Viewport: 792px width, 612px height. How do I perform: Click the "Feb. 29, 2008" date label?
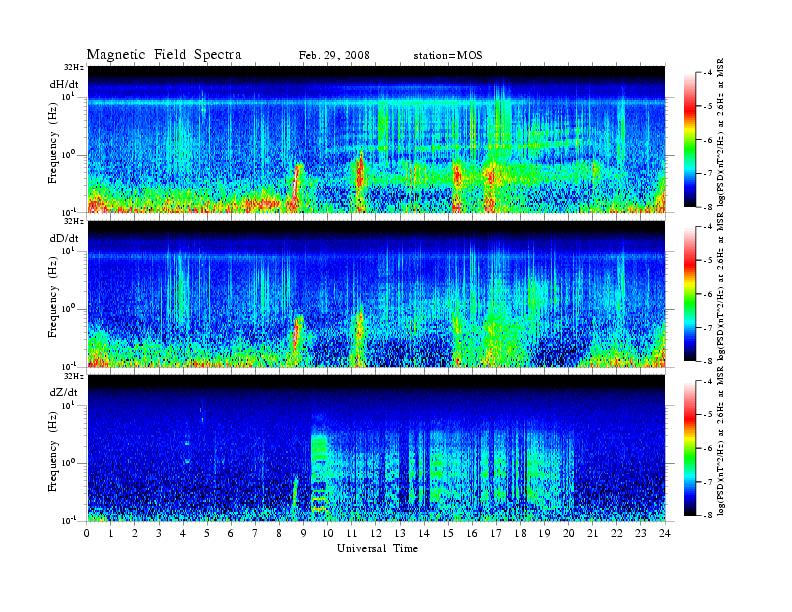[334, 55]
